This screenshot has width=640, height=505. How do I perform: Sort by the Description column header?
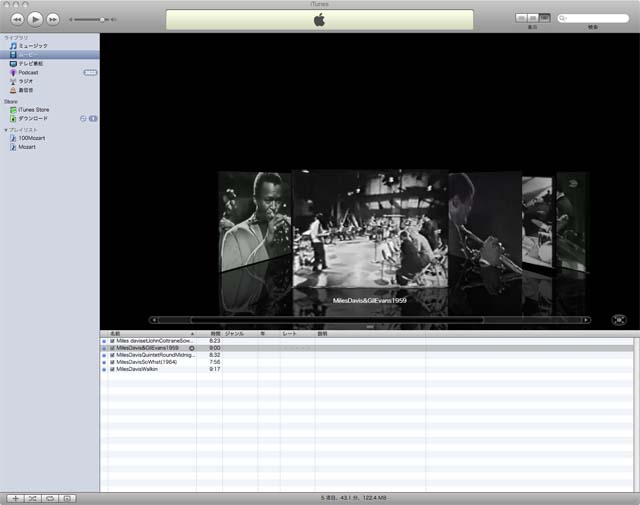(370, 334)
